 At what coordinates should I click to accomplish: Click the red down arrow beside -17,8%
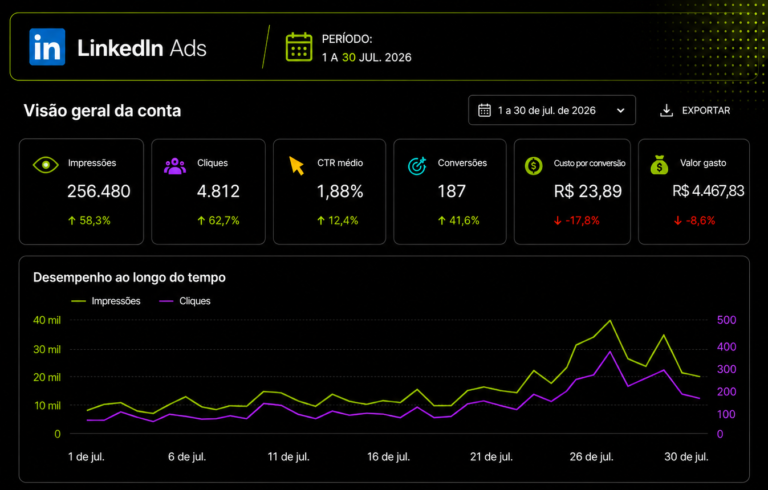(557, 220)
